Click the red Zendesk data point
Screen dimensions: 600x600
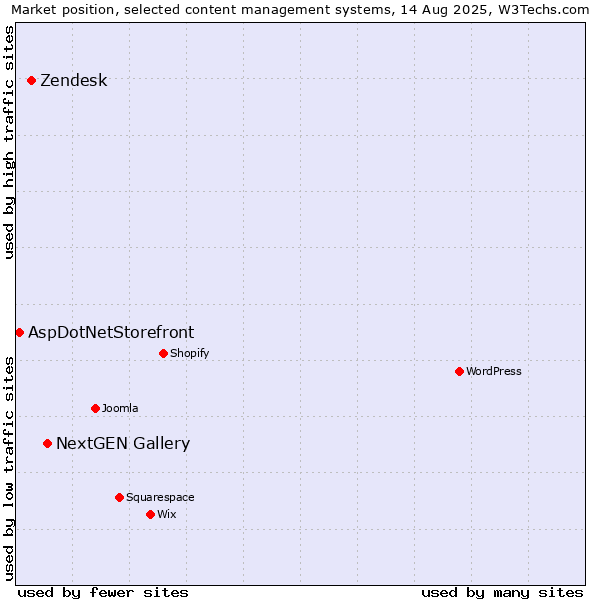(x=32, y=80)
